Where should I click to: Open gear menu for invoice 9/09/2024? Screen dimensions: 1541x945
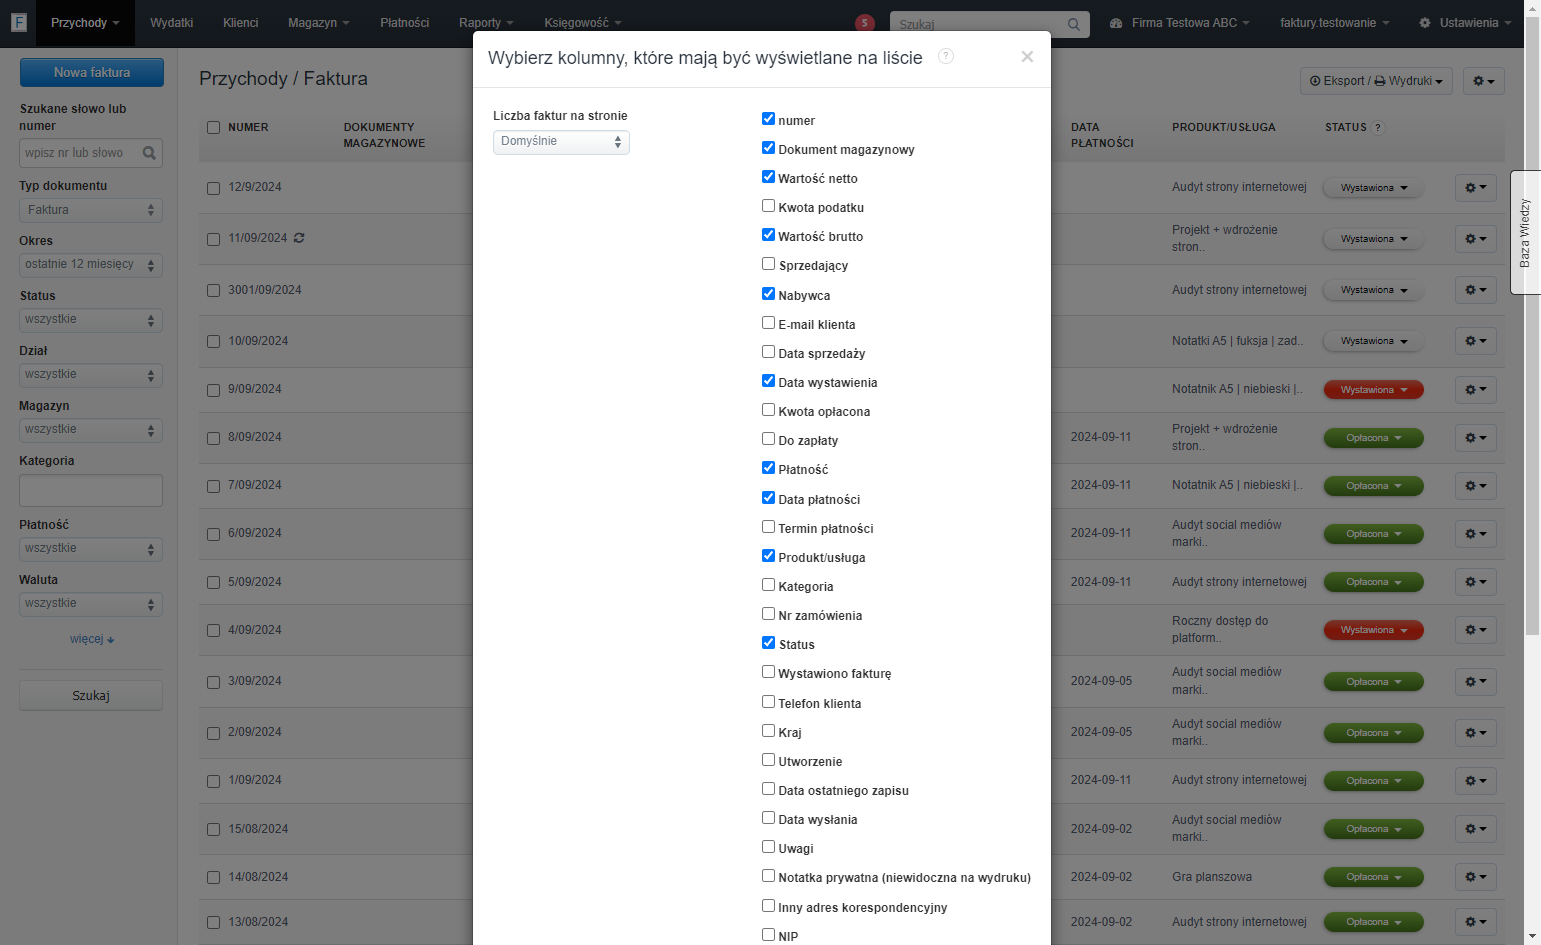point(1476,390)
